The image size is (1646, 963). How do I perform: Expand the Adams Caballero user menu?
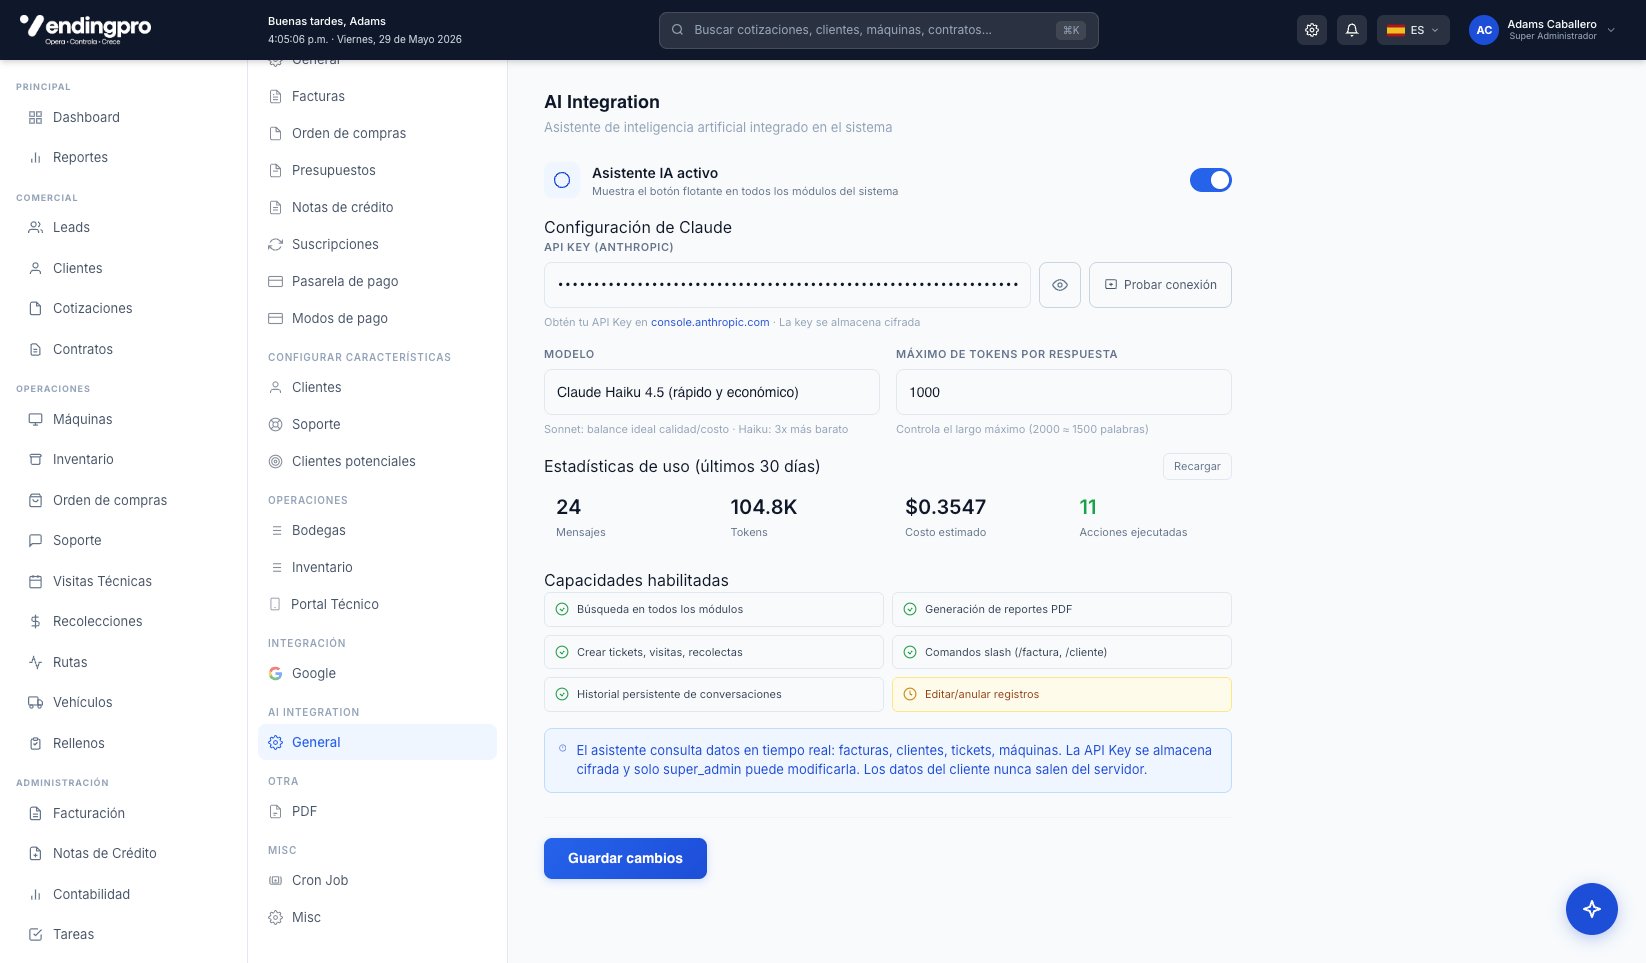click(1542, 30)
